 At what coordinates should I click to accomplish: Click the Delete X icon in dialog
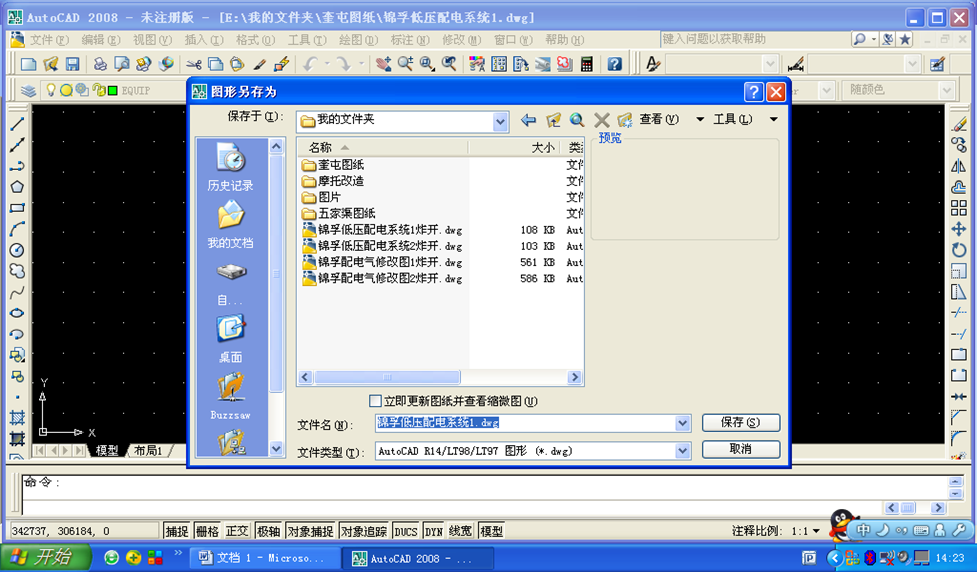[x=601, y=120]
